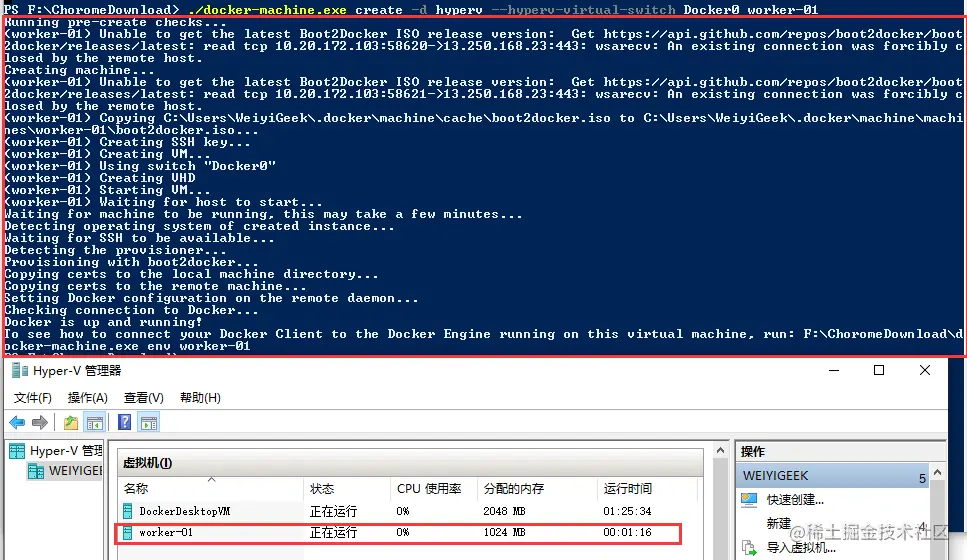The width and height of the screenshot is (967, 560).
Task: Click the Quick Create monitor icon
Action: click(x=749, y=500)
